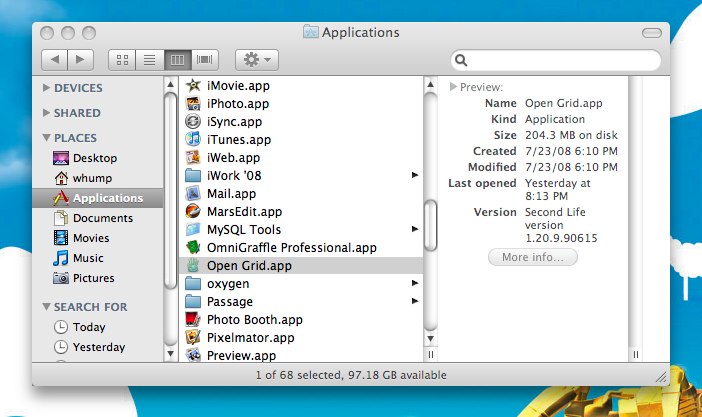
Task: Click the Preview.app icon
Action: 193,355
